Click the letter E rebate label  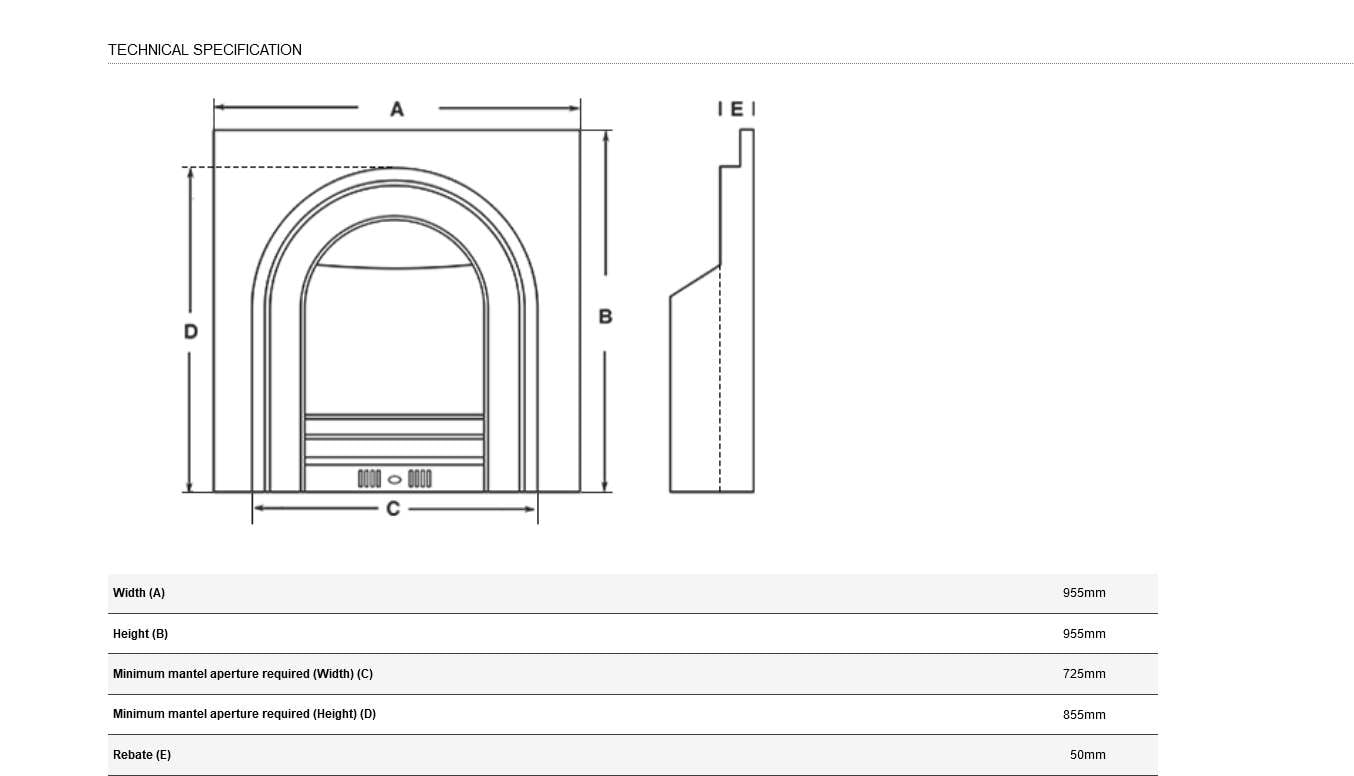pos(737,109)
